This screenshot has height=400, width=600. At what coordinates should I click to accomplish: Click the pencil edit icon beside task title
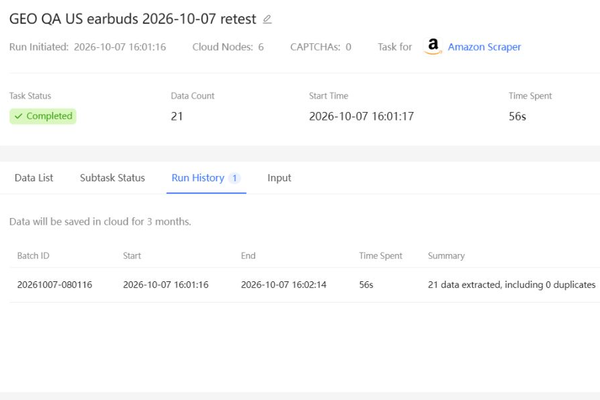267,19
